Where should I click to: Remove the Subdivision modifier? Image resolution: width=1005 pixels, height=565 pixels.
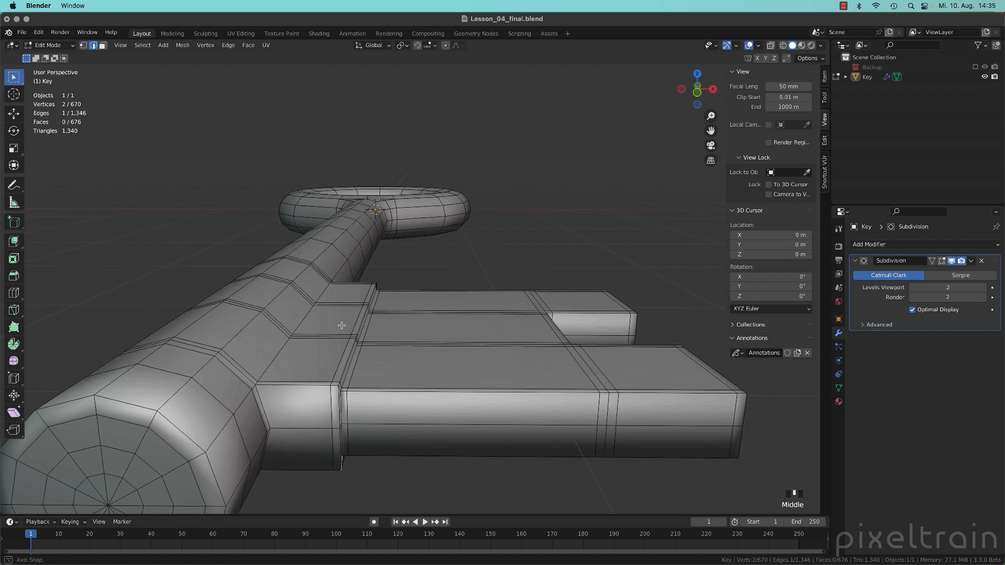point(981,261)
